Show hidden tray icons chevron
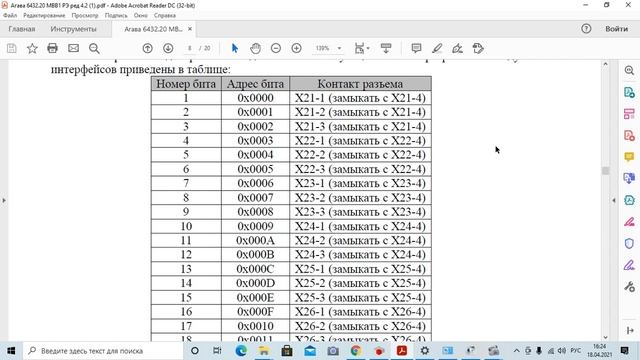 pyautogui.click(x=516, y=351)
